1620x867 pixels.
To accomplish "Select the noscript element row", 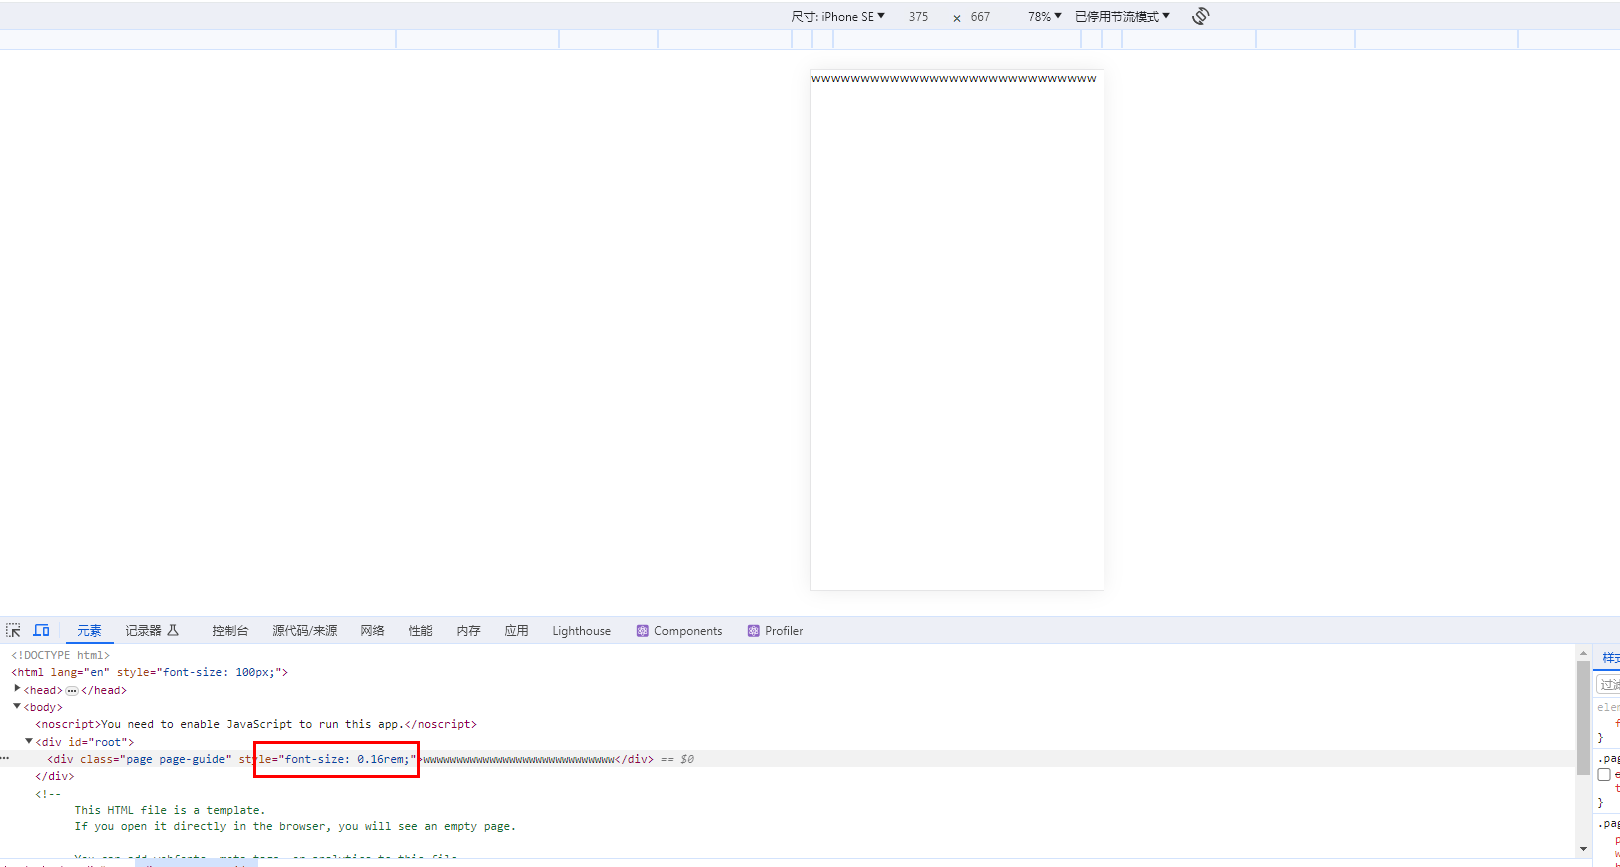I will coord(256,724).
